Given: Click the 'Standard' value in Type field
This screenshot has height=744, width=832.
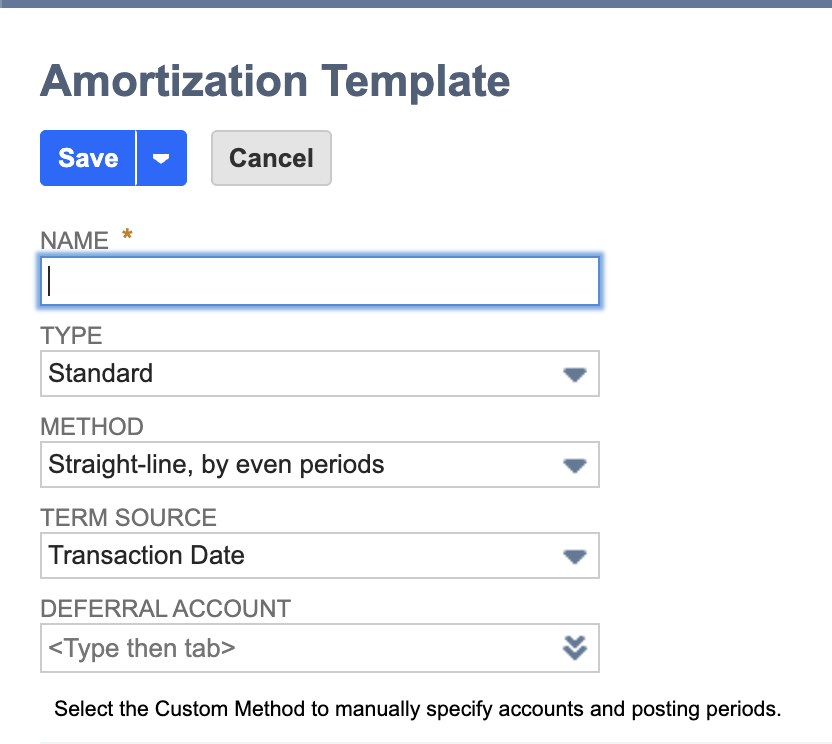Looking at the screenshot, I should coord(101,373).
